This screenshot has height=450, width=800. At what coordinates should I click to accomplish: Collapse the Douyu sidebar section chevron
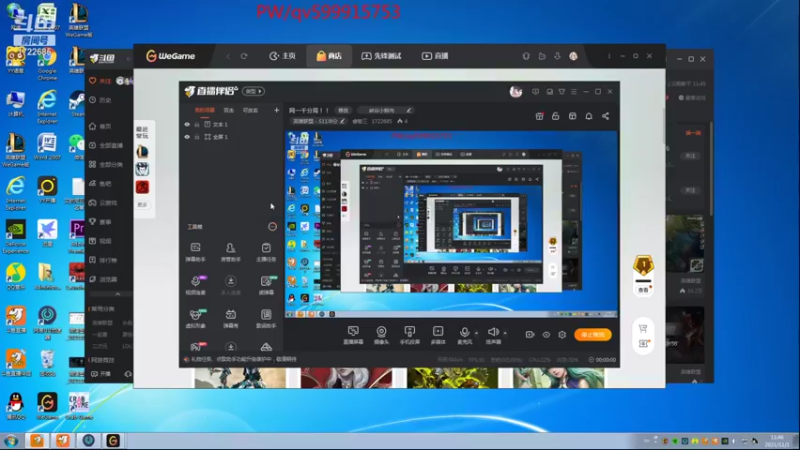(x=117, y=294)
